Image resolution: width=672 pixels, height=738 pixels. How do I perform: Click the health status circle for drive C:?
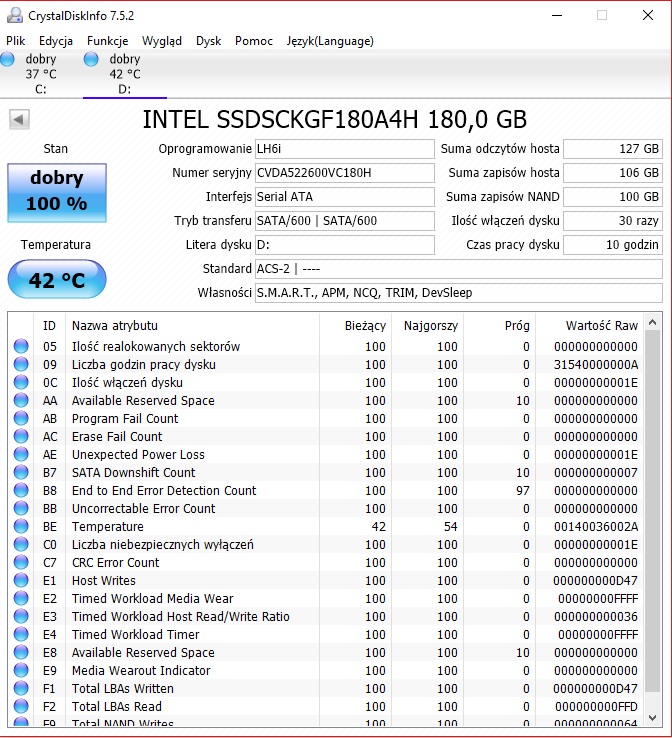(x=7, y=59)
